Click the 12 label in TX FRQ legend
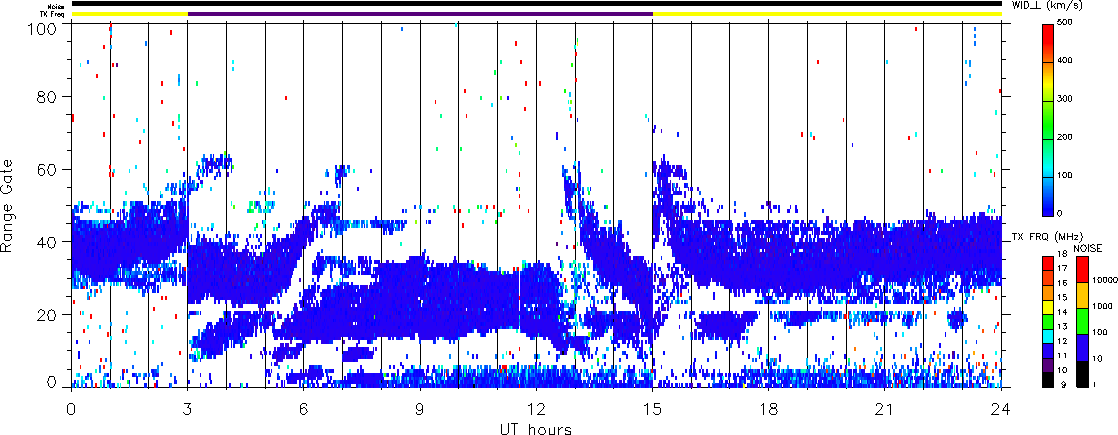This screenshot has height=435, width=1118. coord(1062,341)
